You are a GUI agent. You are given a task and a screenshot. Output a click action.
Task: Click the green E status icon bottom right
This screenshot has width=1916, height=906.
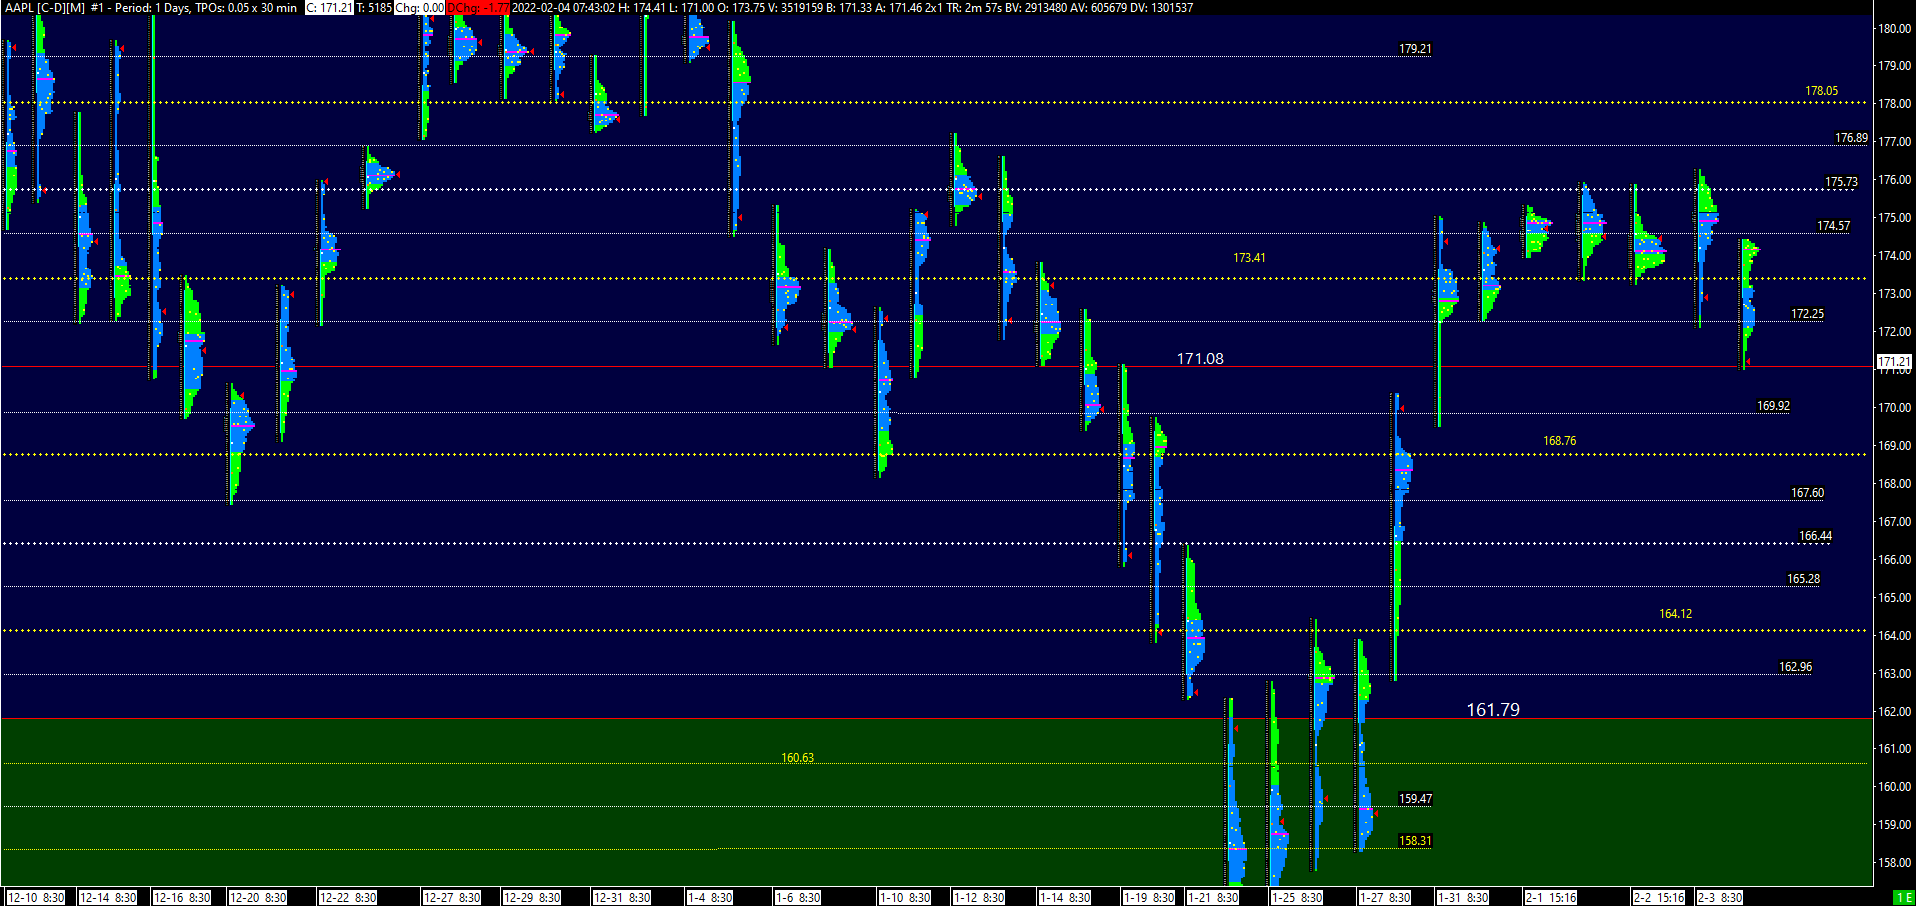point(1904,897)
